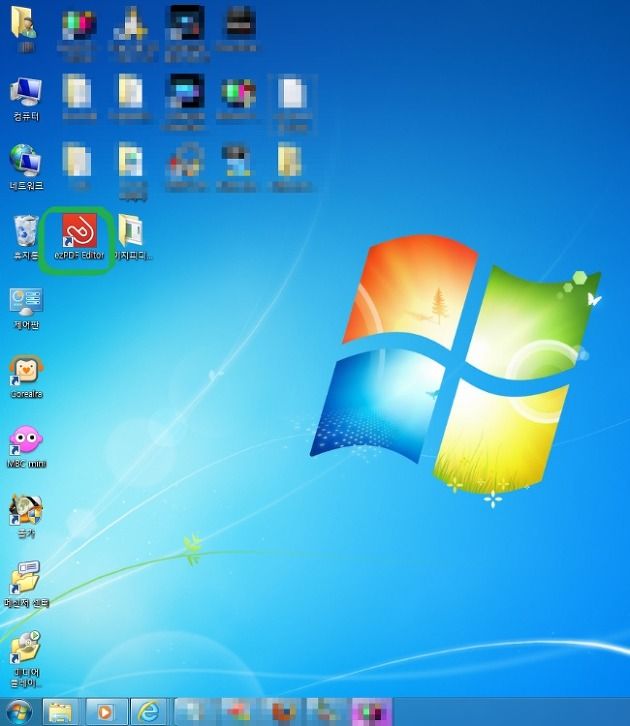Select the 컴퓨터 desktop icon
The image size is (630, 726).
[x=26, y=99]
